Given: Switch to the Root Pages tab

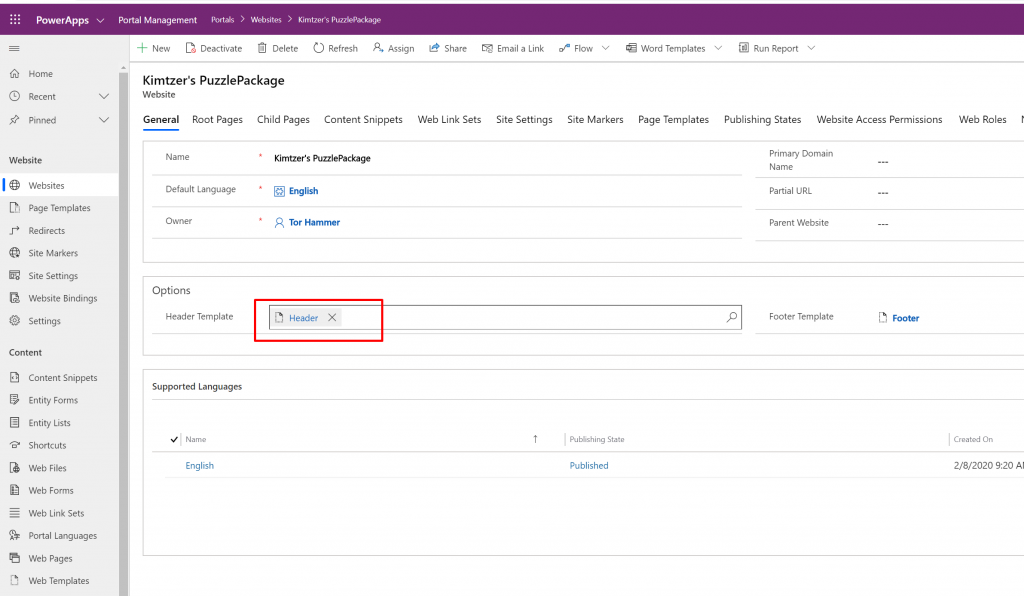Looking at the screenshot, I should pyautogui.click(x=217, y=119).
